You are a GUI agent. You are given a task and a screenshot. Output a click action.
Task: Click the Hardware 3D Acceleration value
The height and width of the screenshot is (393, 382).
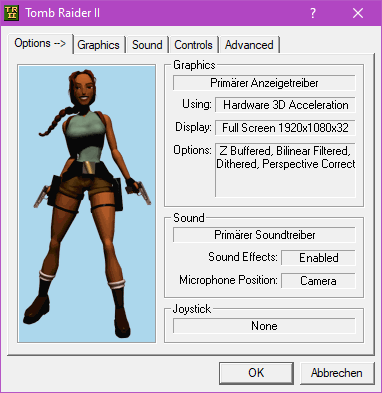point(285,105)
